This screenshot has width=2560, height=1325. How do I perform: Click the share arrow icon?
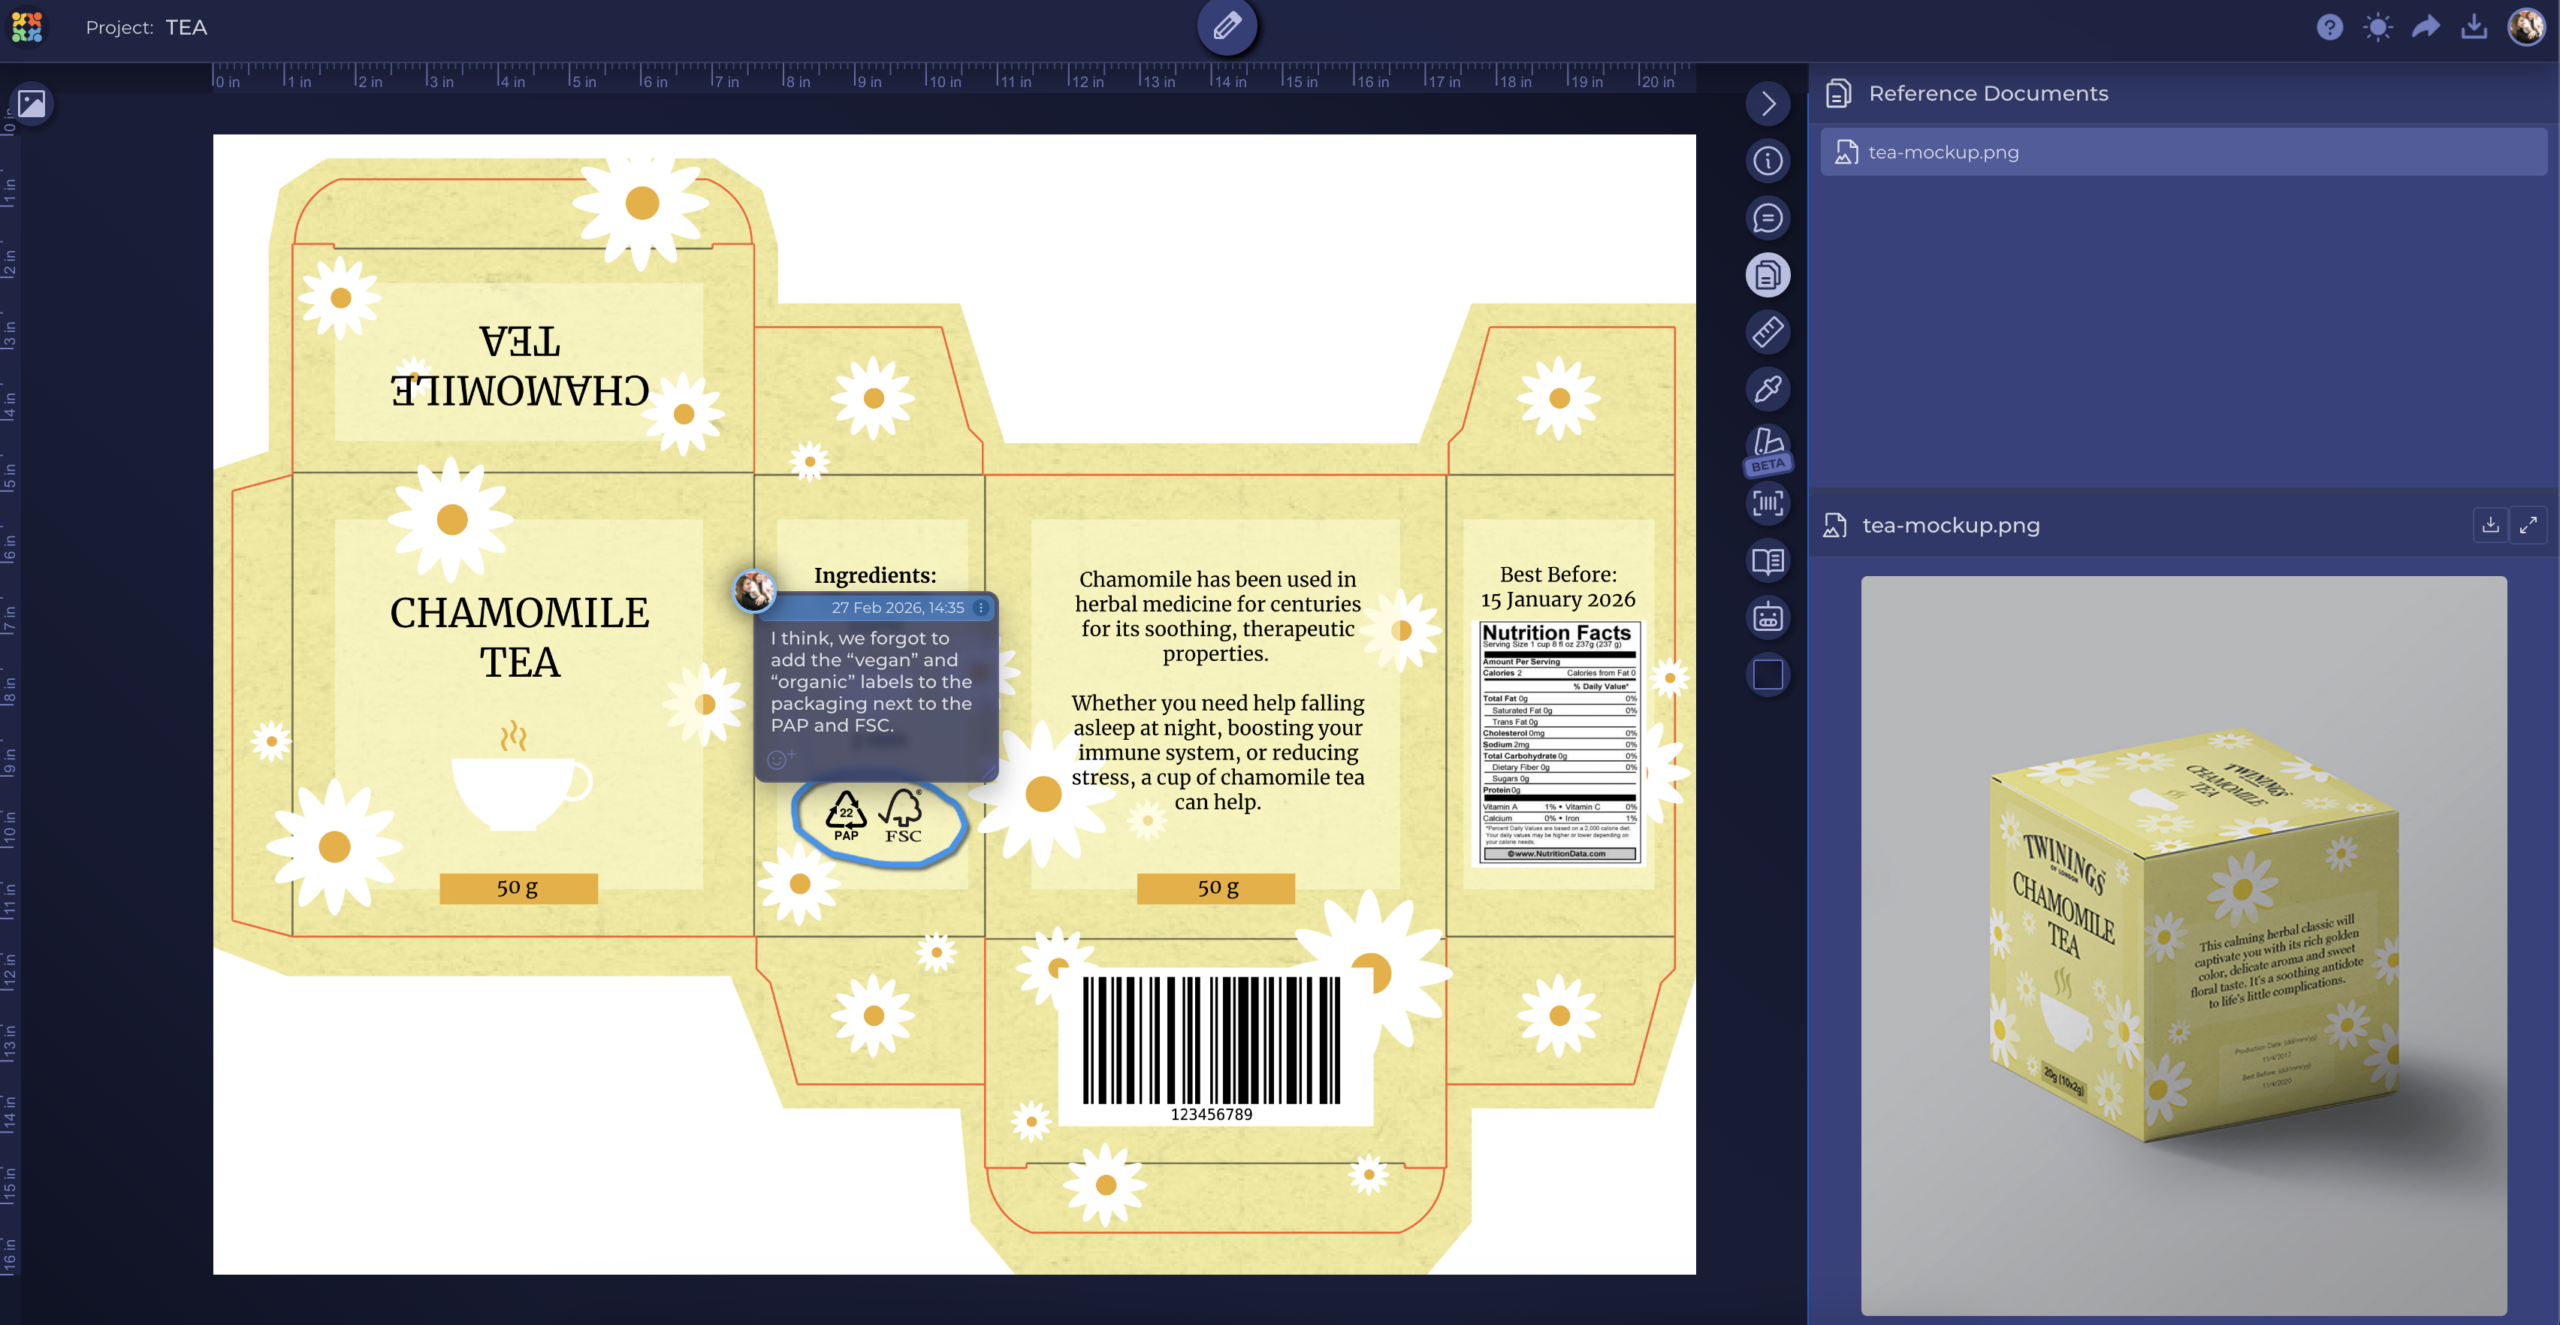click(x=2426, y=27)
